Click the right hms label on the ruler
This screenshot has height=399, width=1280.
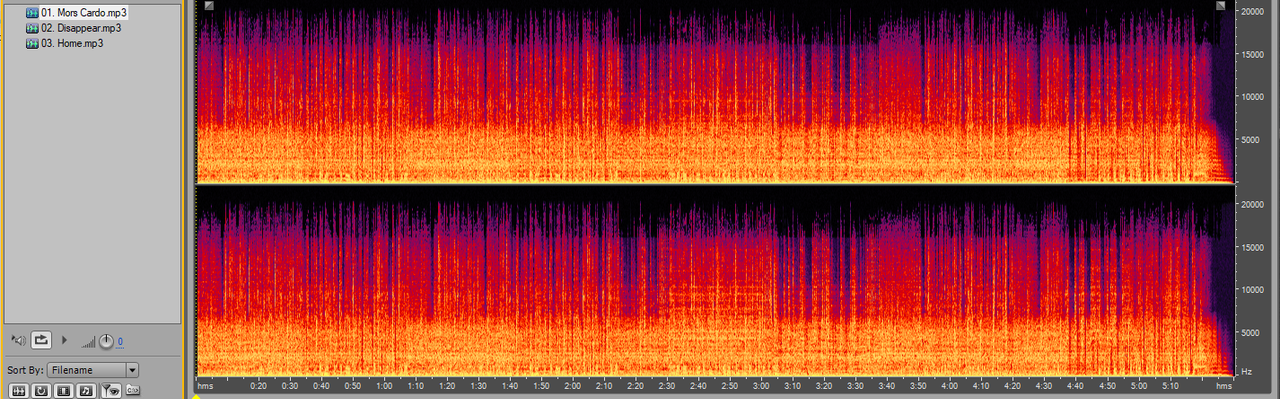click(x=1224, y=386)
